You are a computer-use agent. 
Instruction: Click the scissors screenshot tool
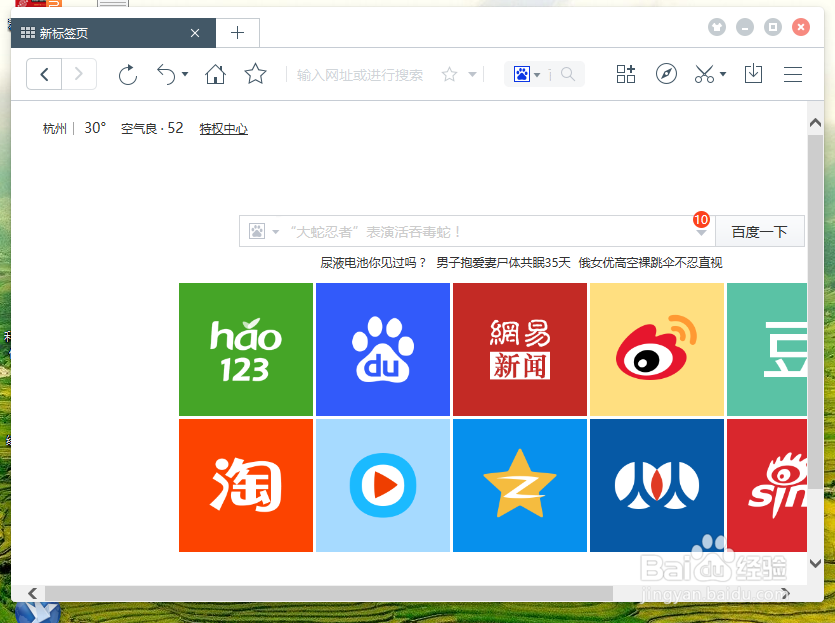pyautogui.click(x=704, y=74)
